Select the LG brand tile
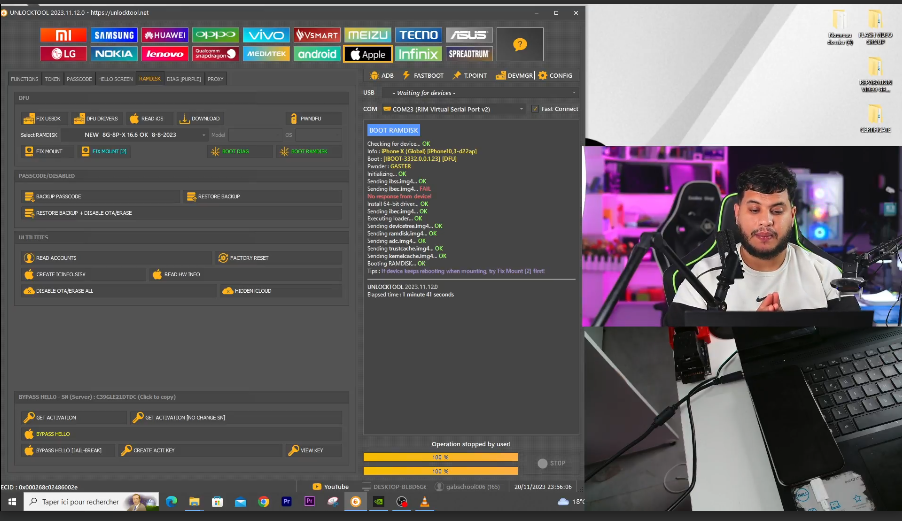This screenshot has width=902, height=521. (x=63, y=54)
